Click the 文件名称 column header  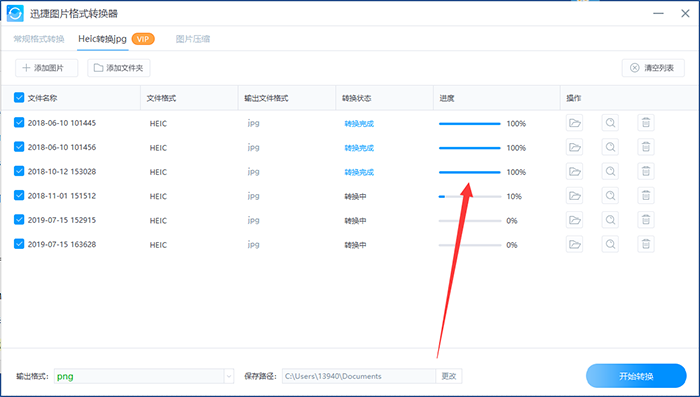point(42,98)
